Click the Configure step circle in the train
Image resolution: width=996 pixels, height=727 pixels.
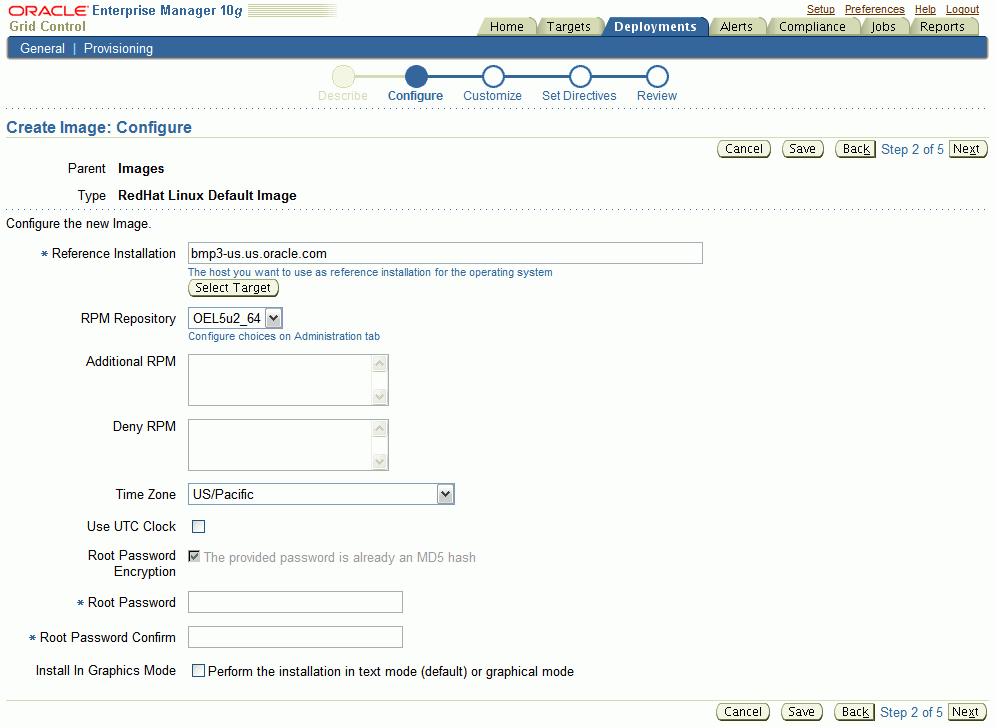coord(416,77)
